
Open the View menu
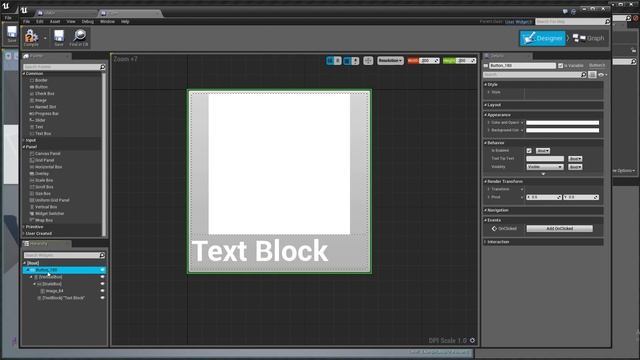click(71, 22)
